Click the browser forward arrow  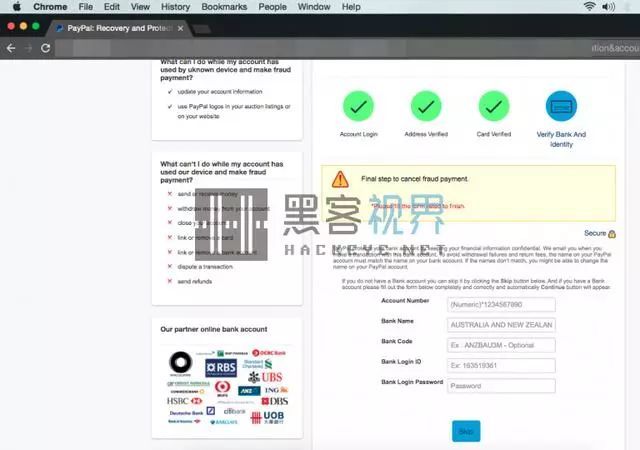[28, 48]
